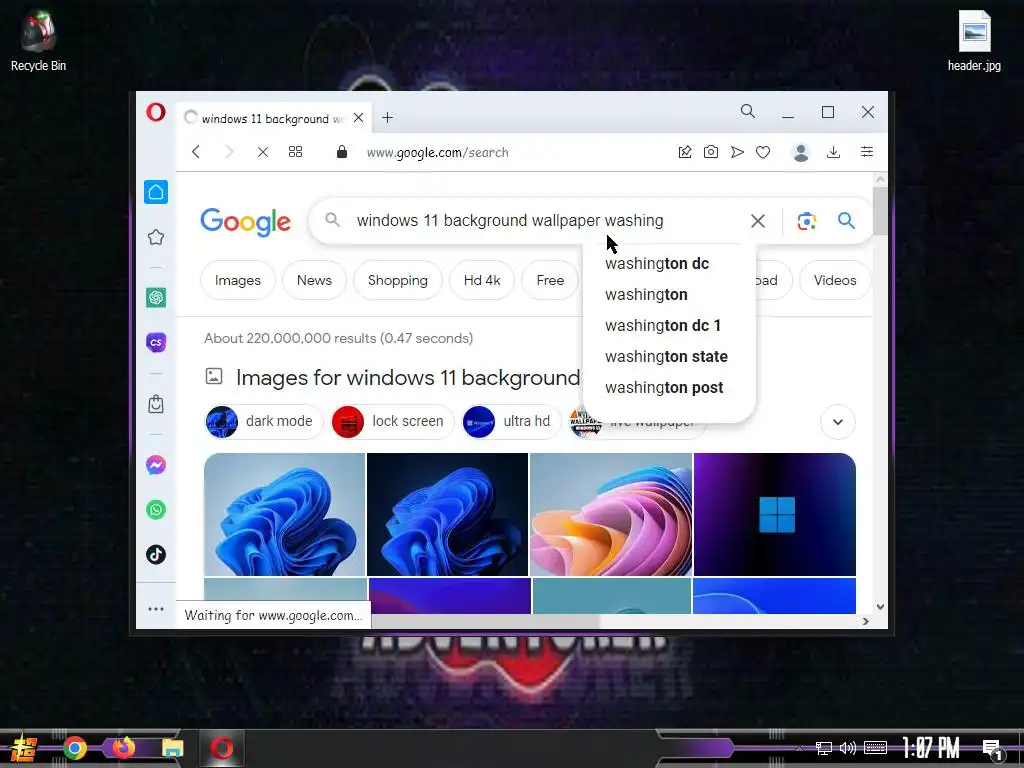The height and width of the screenshot is (768, 1024).
Task: Choose the washington state suggestion
Action: (669, 357)
